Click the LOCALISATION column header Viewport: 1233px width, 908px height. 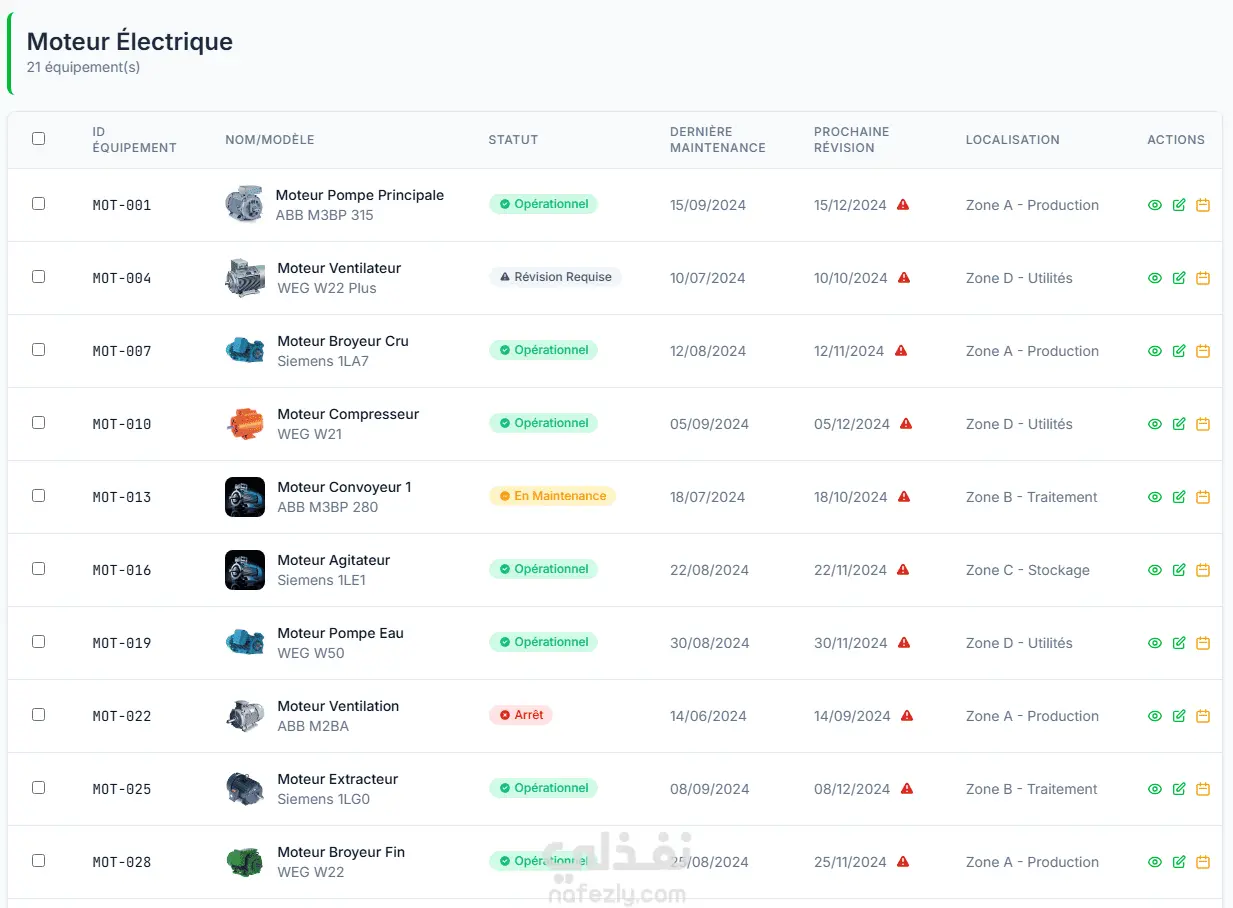pyautogui.click(x=1012, y=140)
